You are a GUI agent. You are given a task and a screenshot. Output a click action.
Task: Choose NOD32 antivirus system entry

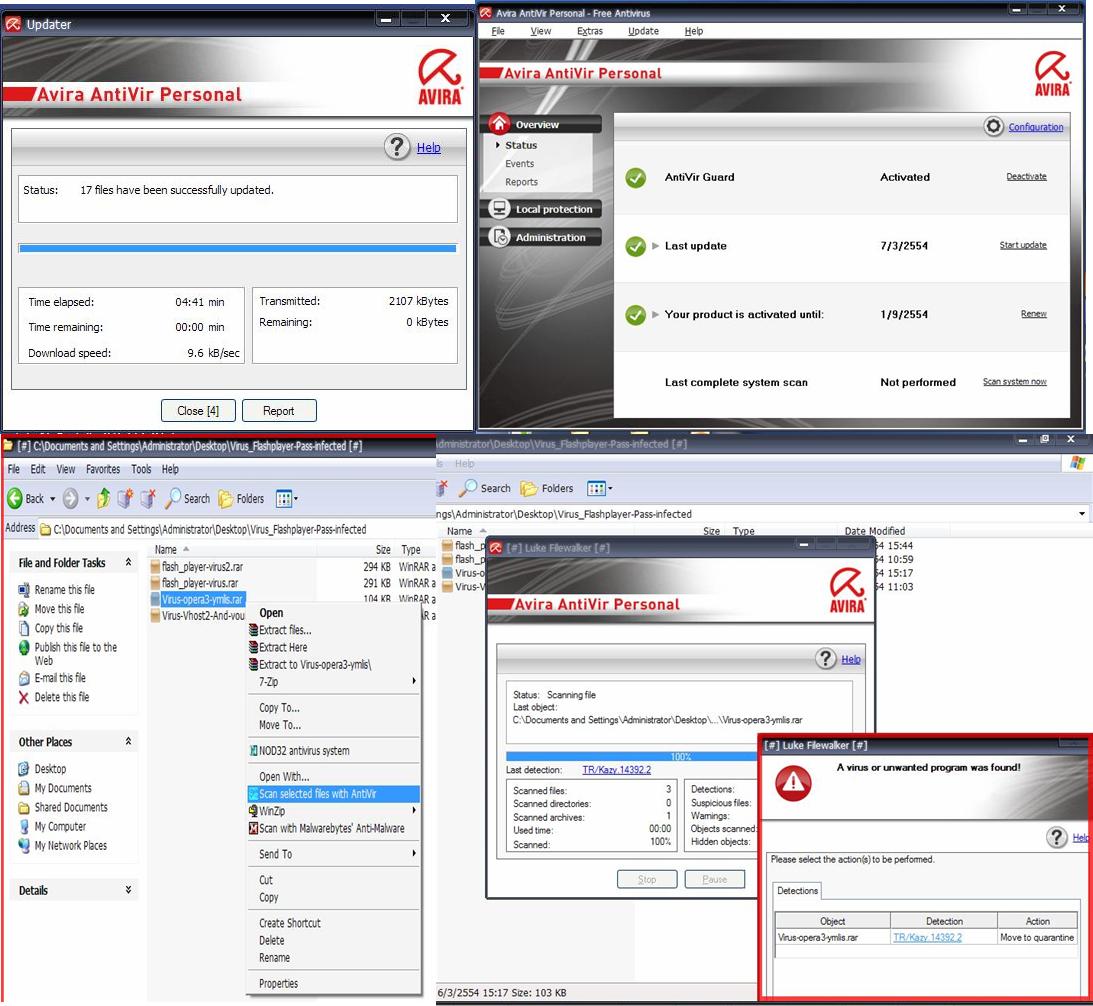coord(304,751)
